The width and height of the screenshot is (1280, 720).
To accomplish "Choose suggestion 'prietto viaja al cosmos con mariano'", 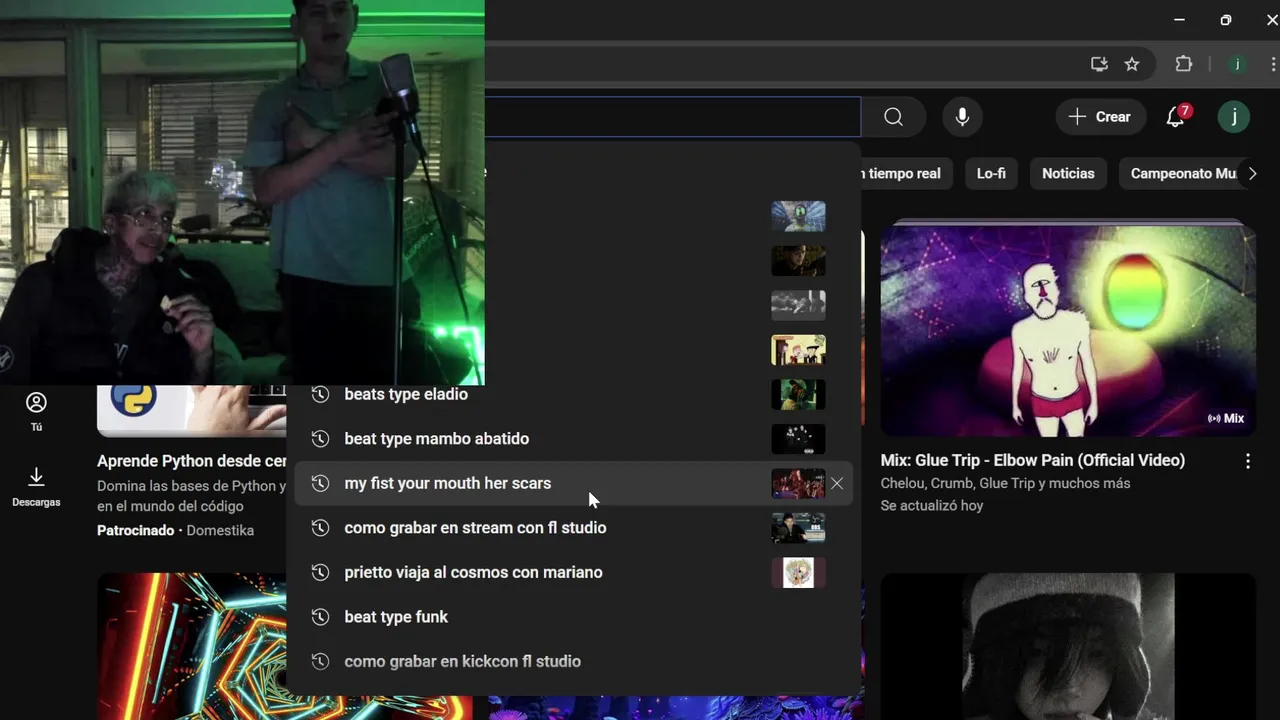I will click(x=573, y=572).
